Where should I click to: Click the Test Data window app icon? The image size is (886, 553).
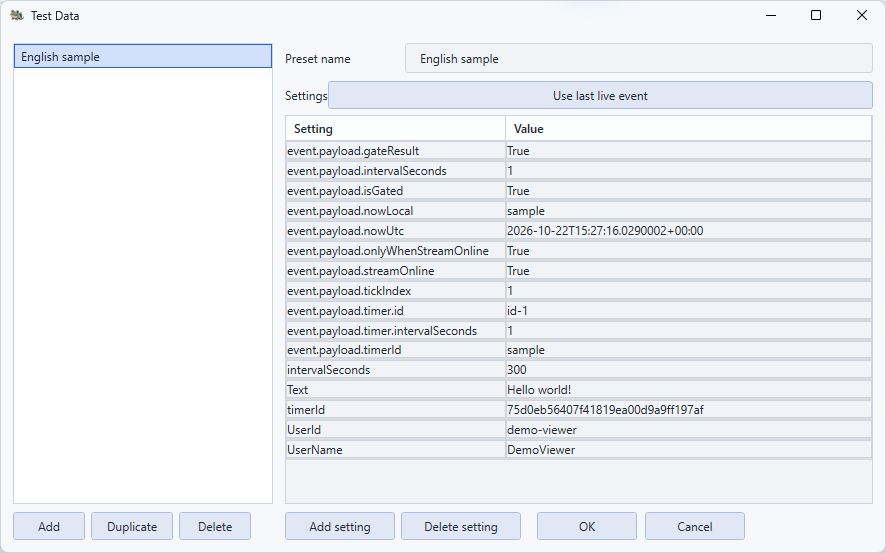[16, 15]
